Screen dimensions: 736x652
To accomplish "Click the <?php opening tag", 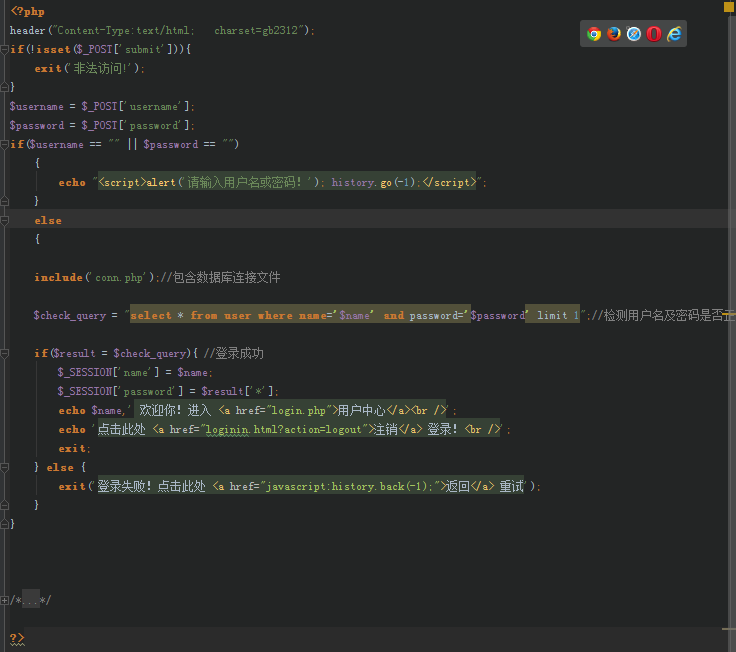I will point(27,11).
